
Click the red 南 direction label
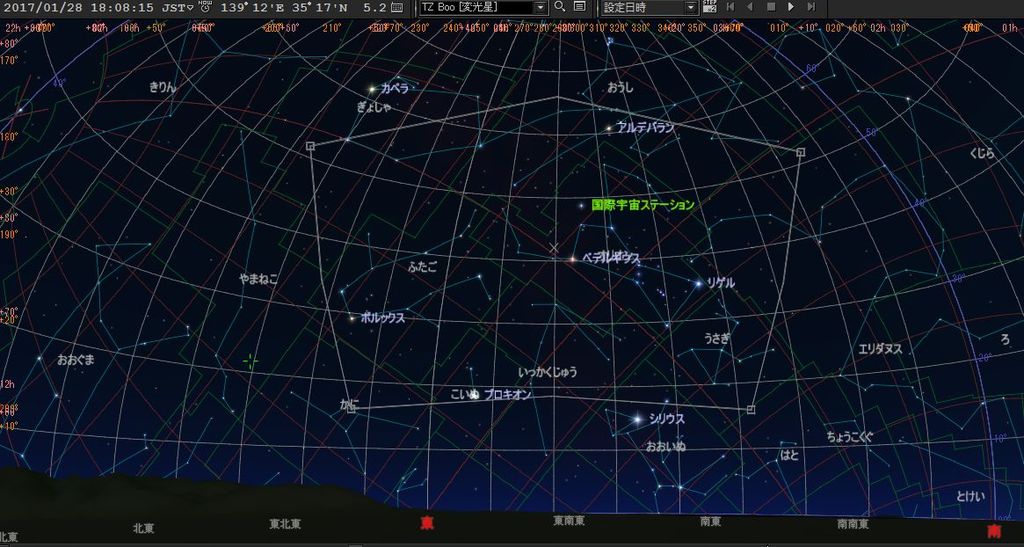click(x=993, y=529)
